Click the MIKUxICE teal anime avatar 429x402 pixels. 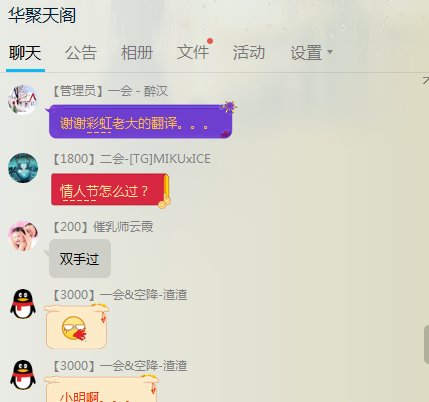23,168
